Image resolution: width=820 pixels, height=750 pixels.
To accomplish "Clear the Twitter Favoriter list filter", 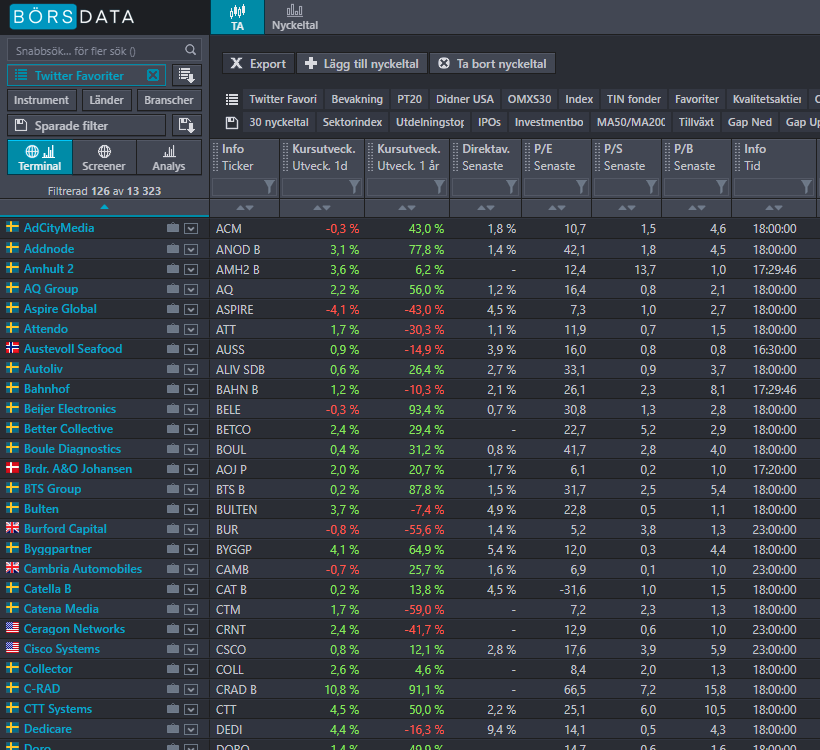I will tap(153, 75).
